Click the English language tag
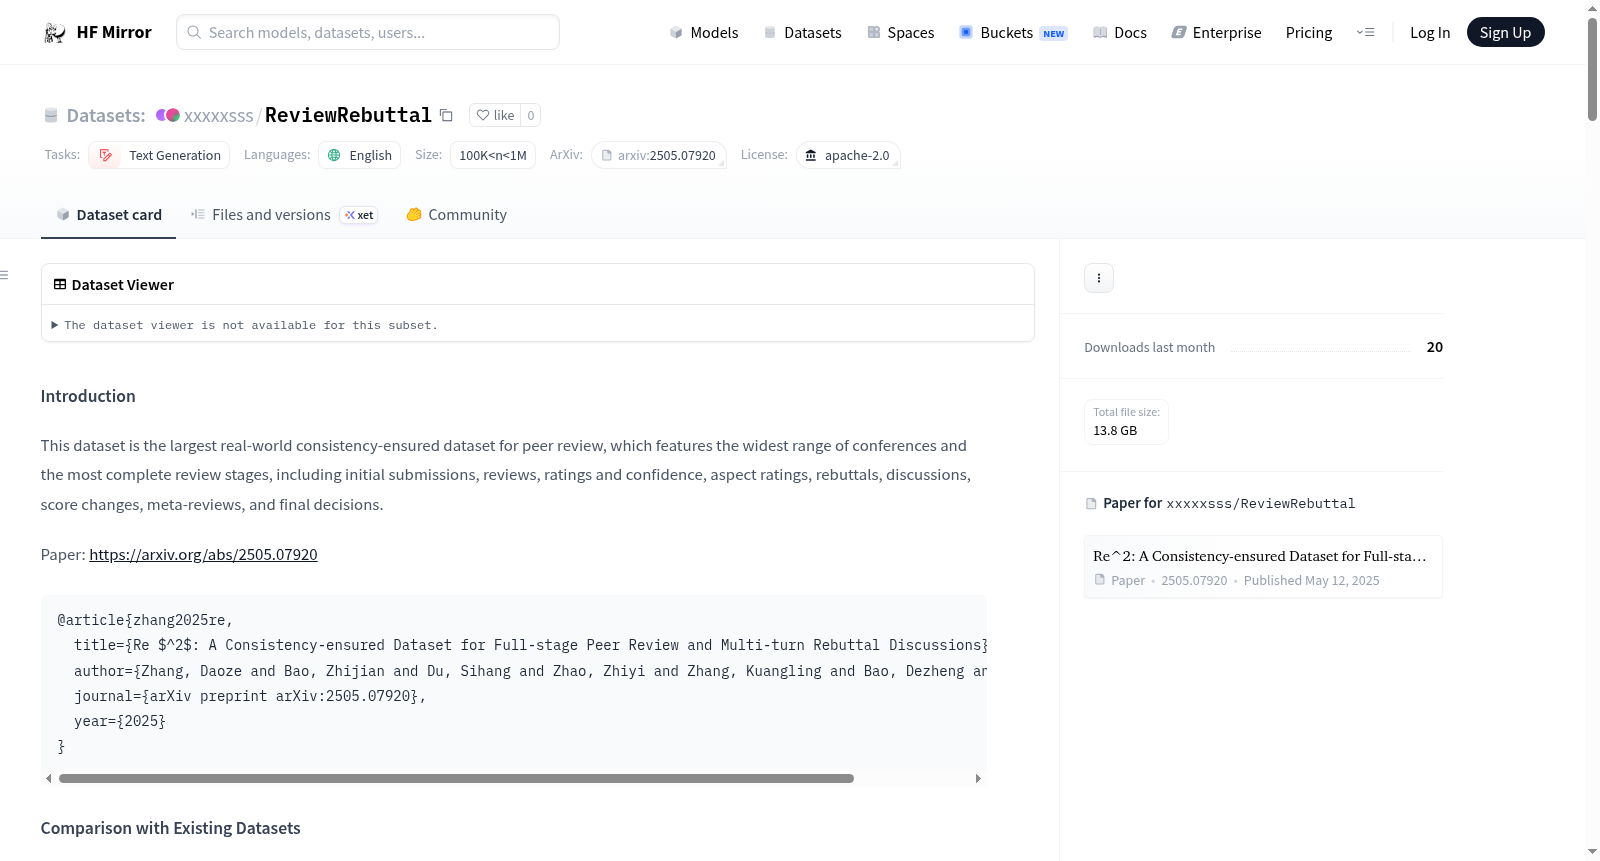This screenshot has height=861, width=1600. point(359,155)
